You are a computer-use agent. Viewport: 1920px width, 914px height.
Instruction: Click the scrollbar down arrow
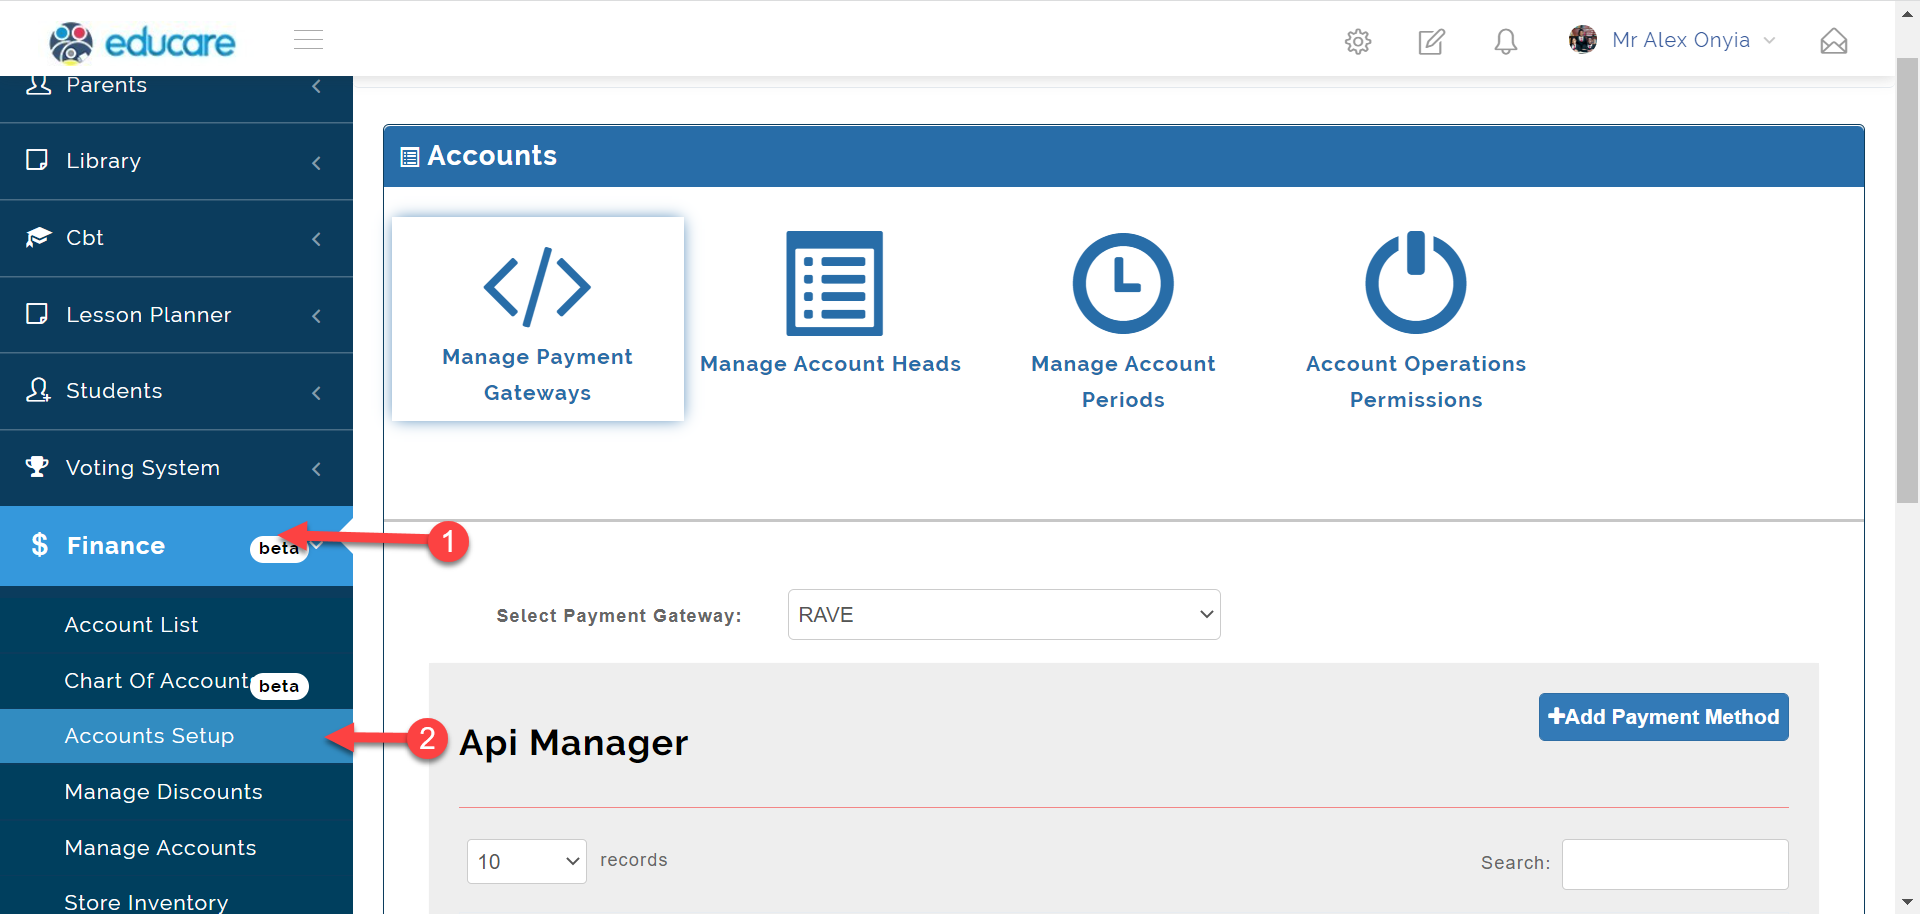pos(1907,903)
